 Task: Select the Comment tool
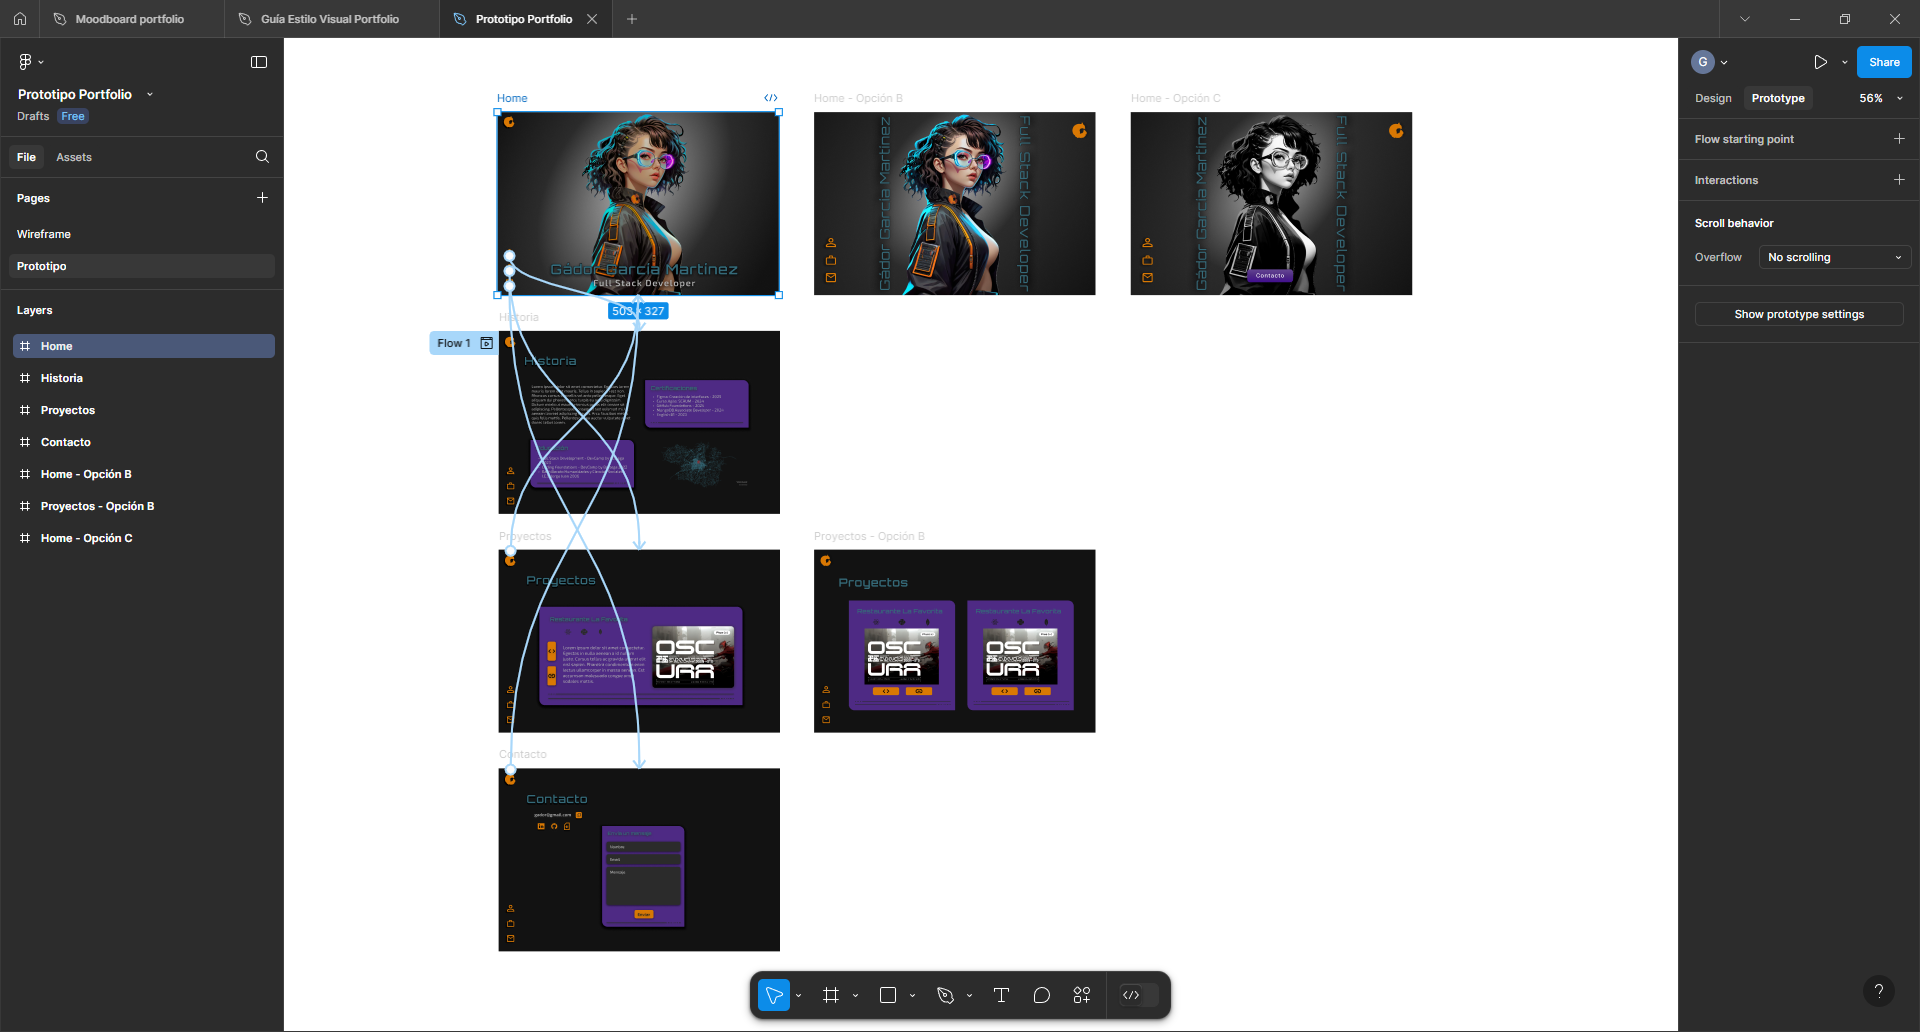click(x=1042, y=995)
